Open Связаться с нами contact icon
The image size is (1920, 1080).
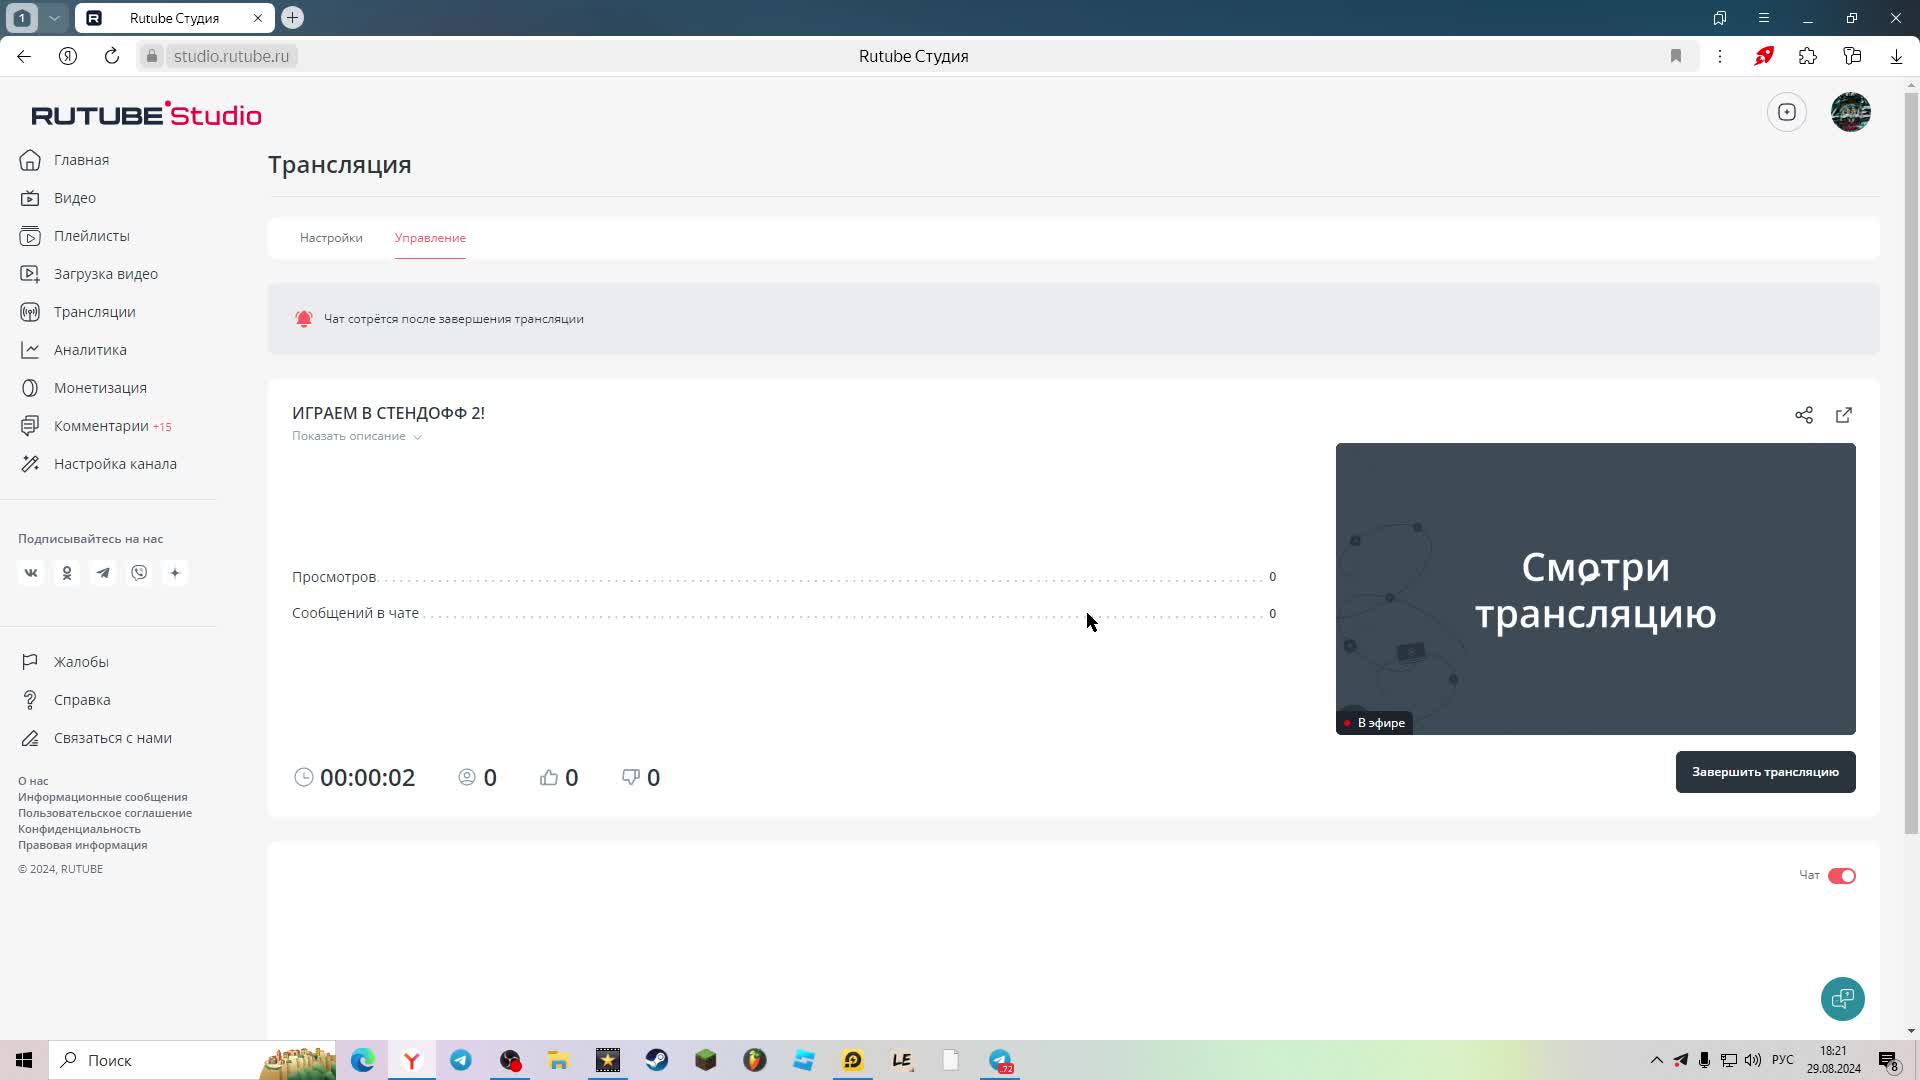(x=30, y=738)
